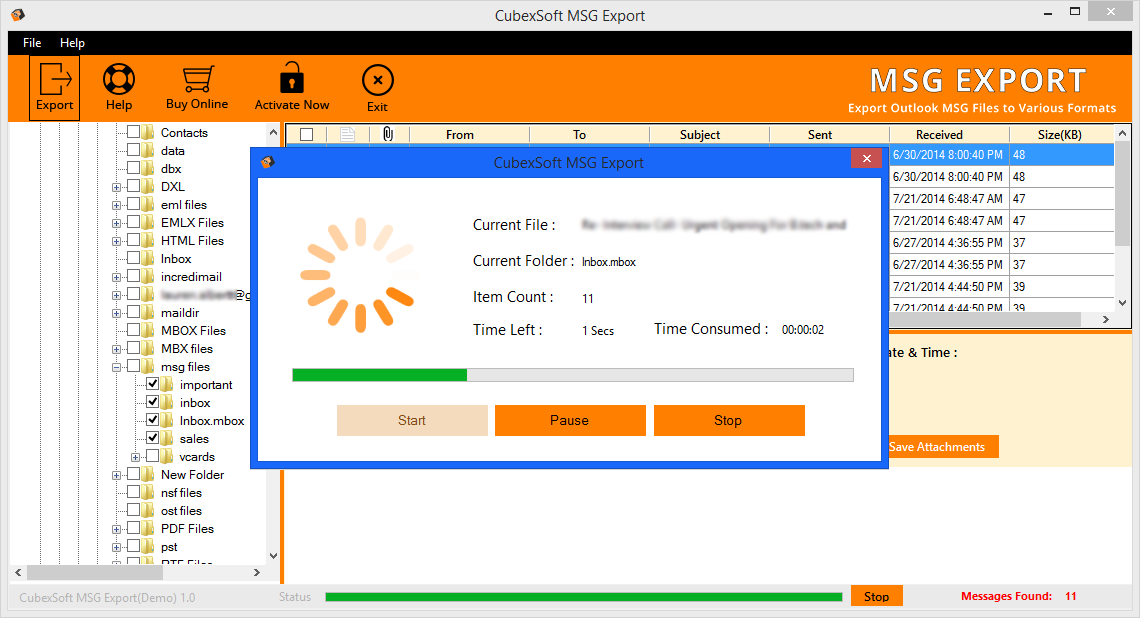Image resolution: width=1140 pixels, height=618 pixels.
Task: Select the Inbox folder icon
Action: coord(148,258)
